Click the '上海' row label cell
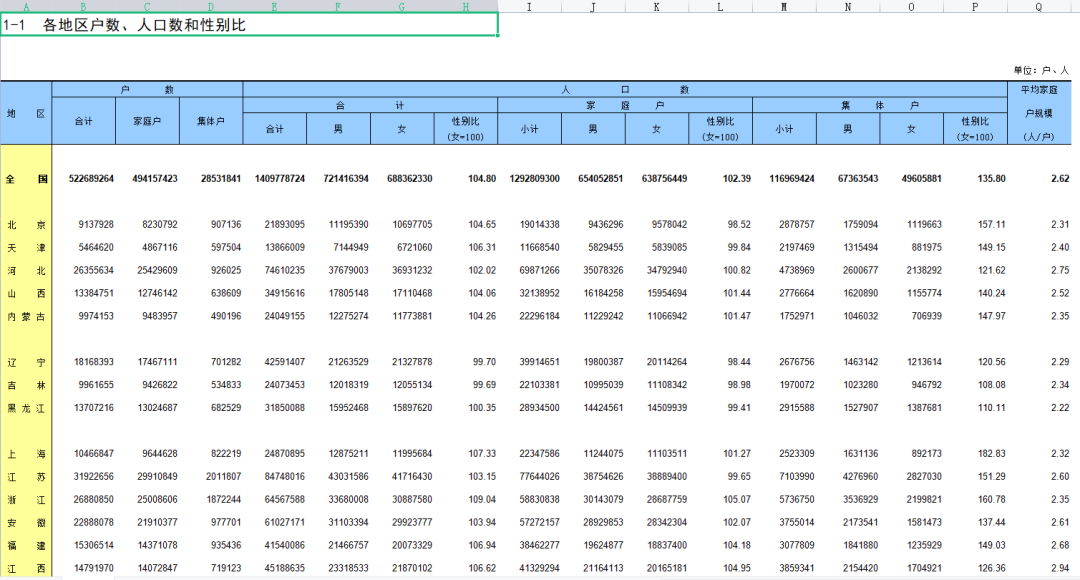This screenshot has width=1080, height=580. [26, 454]
